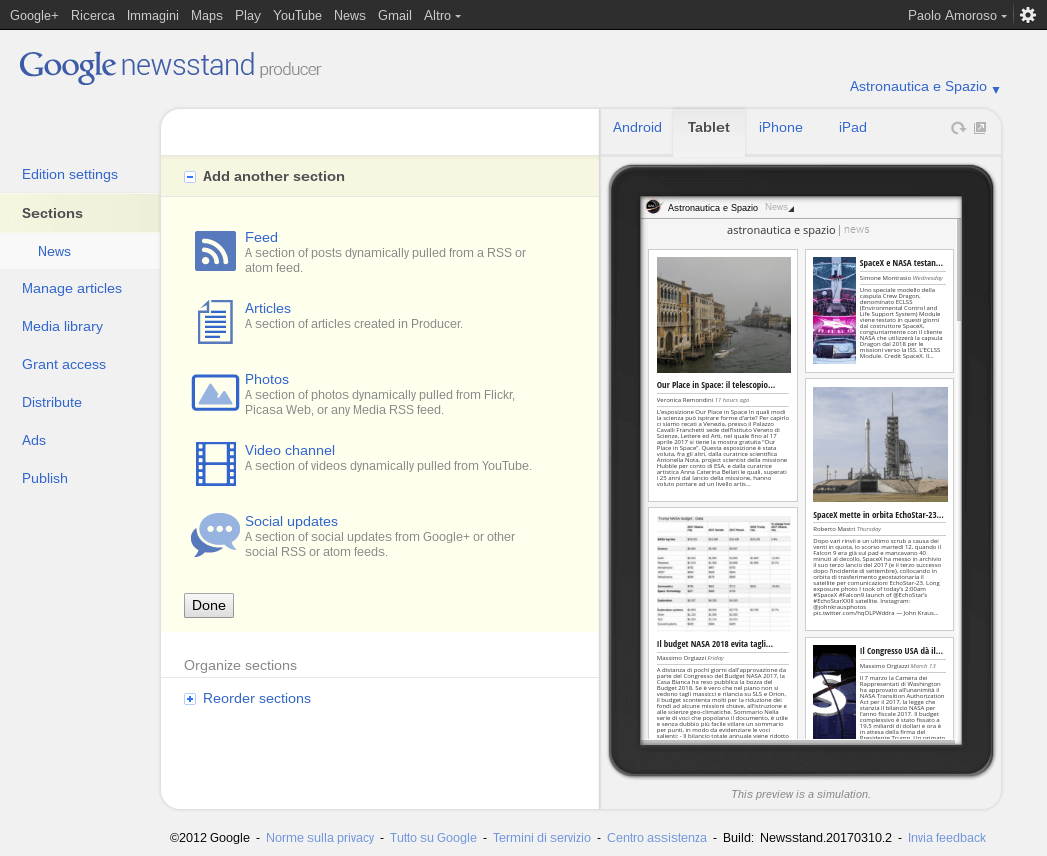Click the Astronautica e Spazio edition logo in preview

coord(653,207)
